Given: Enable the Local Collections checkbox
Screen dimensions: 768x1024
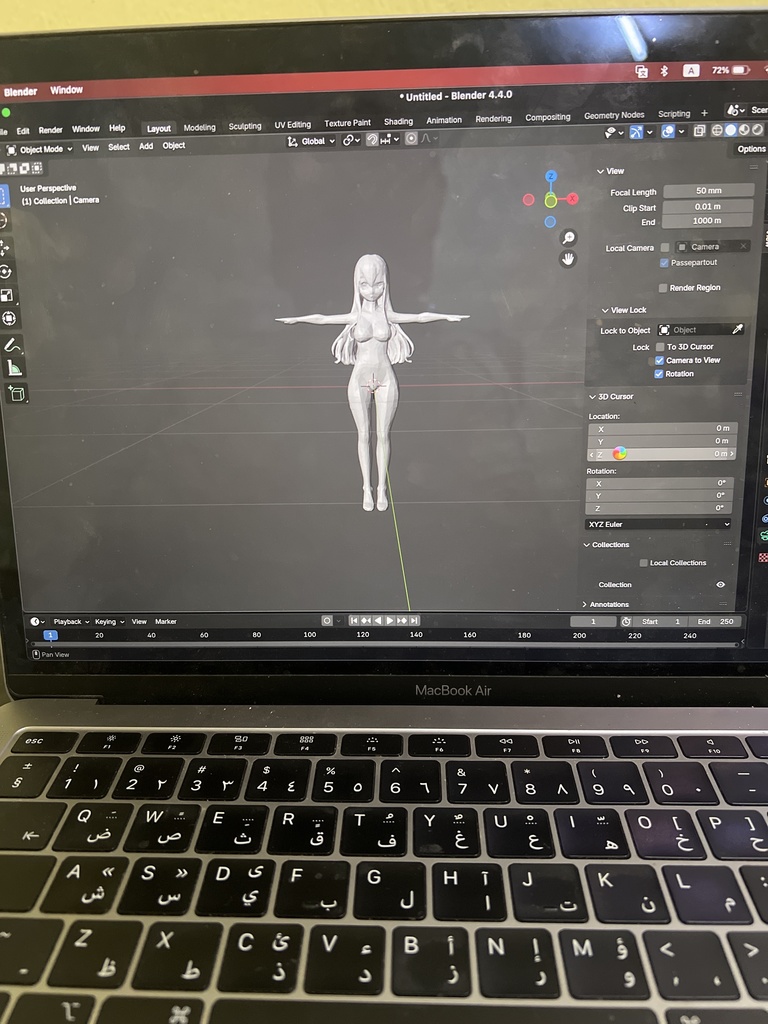Looking at the screenshot, I should click(x=643, y=563).
